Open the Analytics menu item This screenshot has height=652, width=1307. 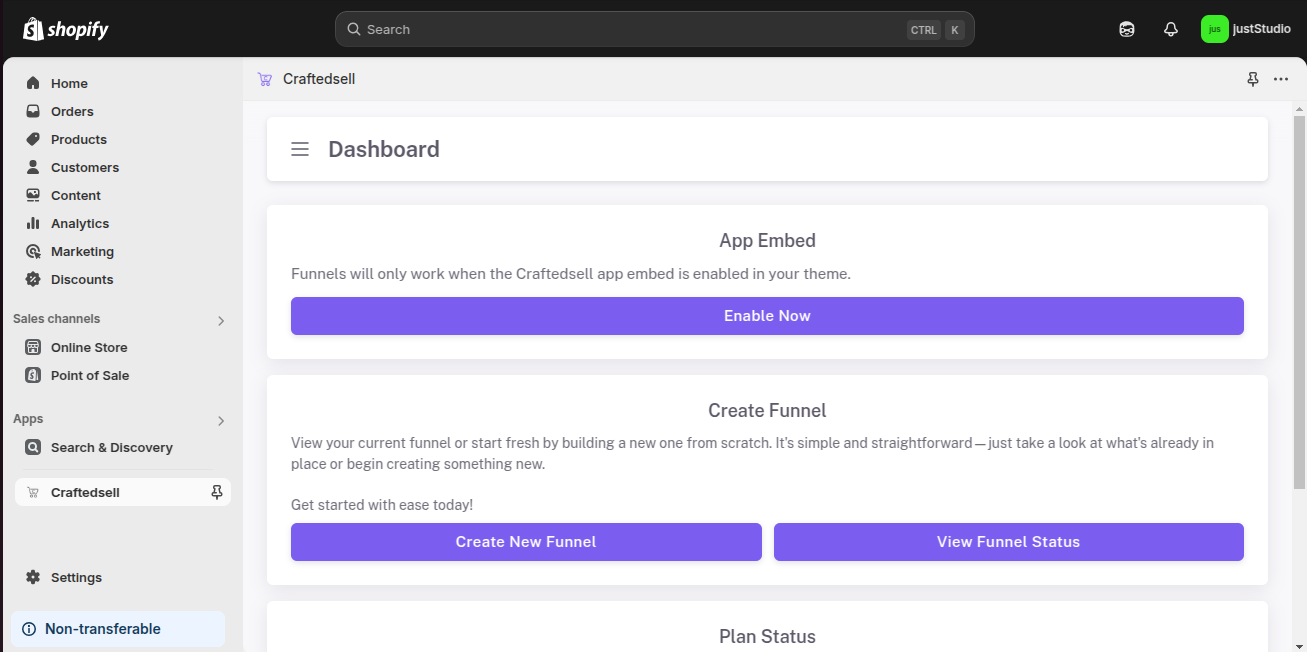click(x=80, y=223)
